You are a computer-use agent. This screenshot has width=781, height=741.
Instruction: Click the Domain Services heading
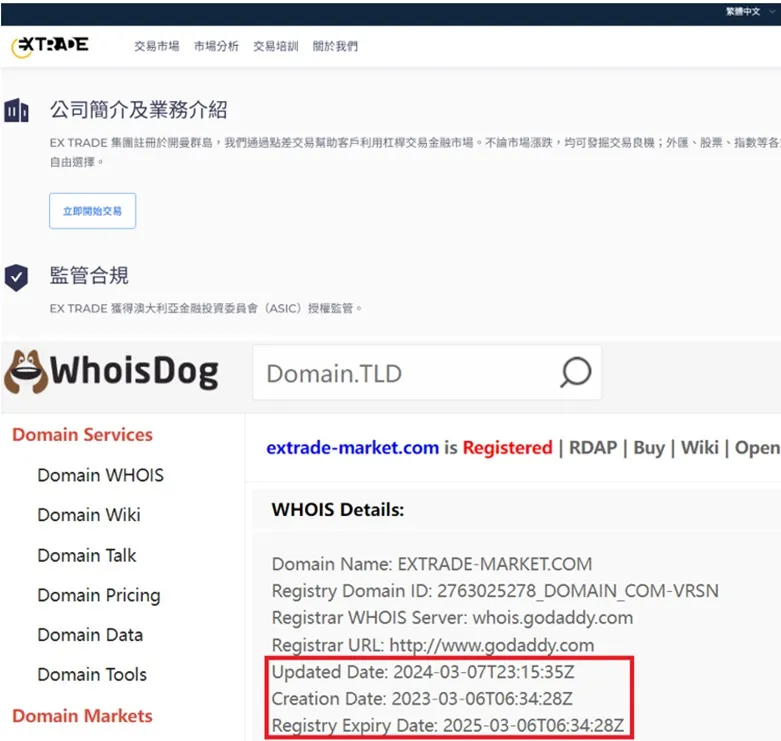[83, 435]
